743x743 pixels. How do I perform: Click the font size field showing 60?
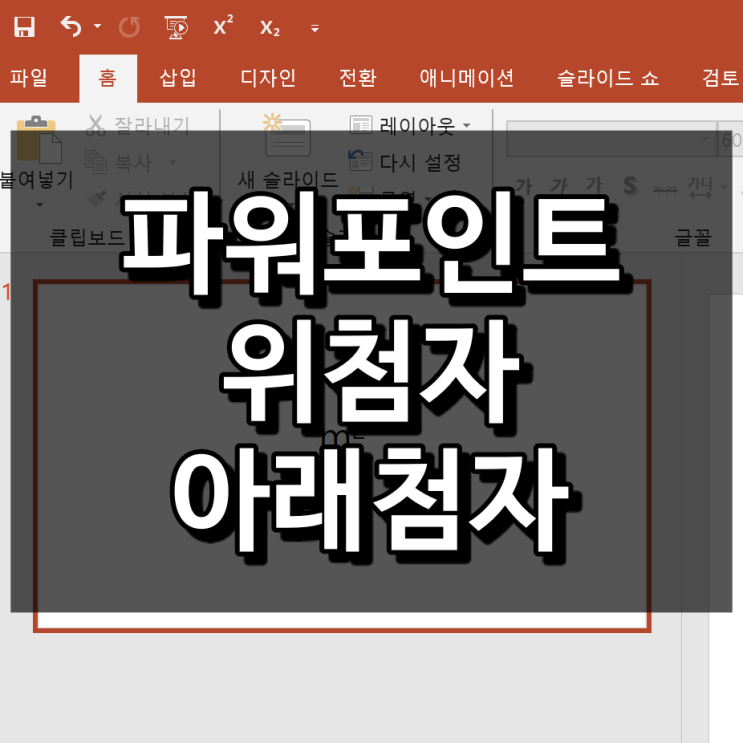[730, 139]
